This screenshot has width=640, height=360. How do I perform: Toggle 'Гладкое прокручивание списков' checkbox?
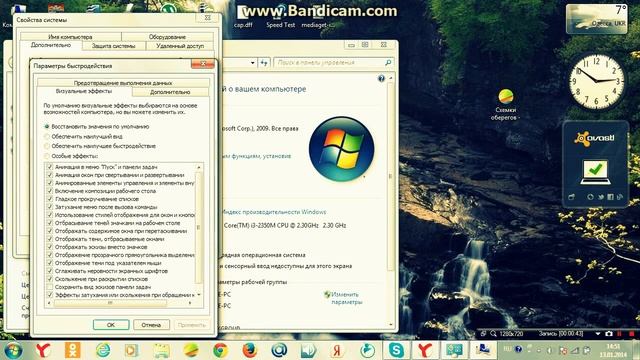click(x=50, y=199)
